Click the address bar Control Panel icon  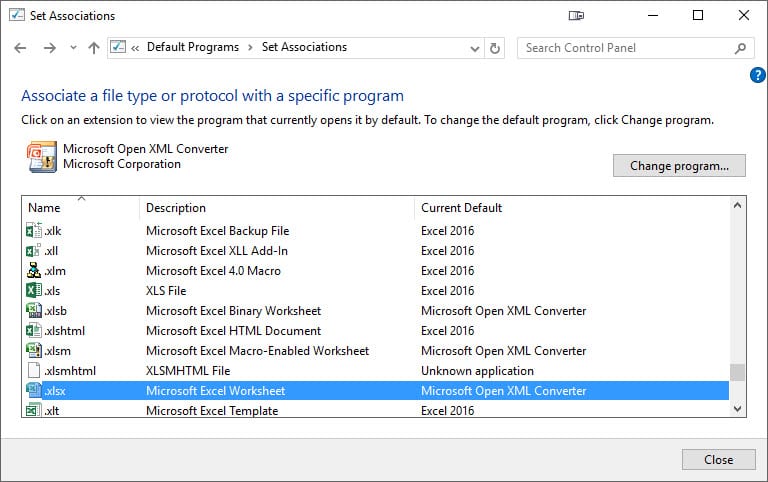click(x=118, y=47)
